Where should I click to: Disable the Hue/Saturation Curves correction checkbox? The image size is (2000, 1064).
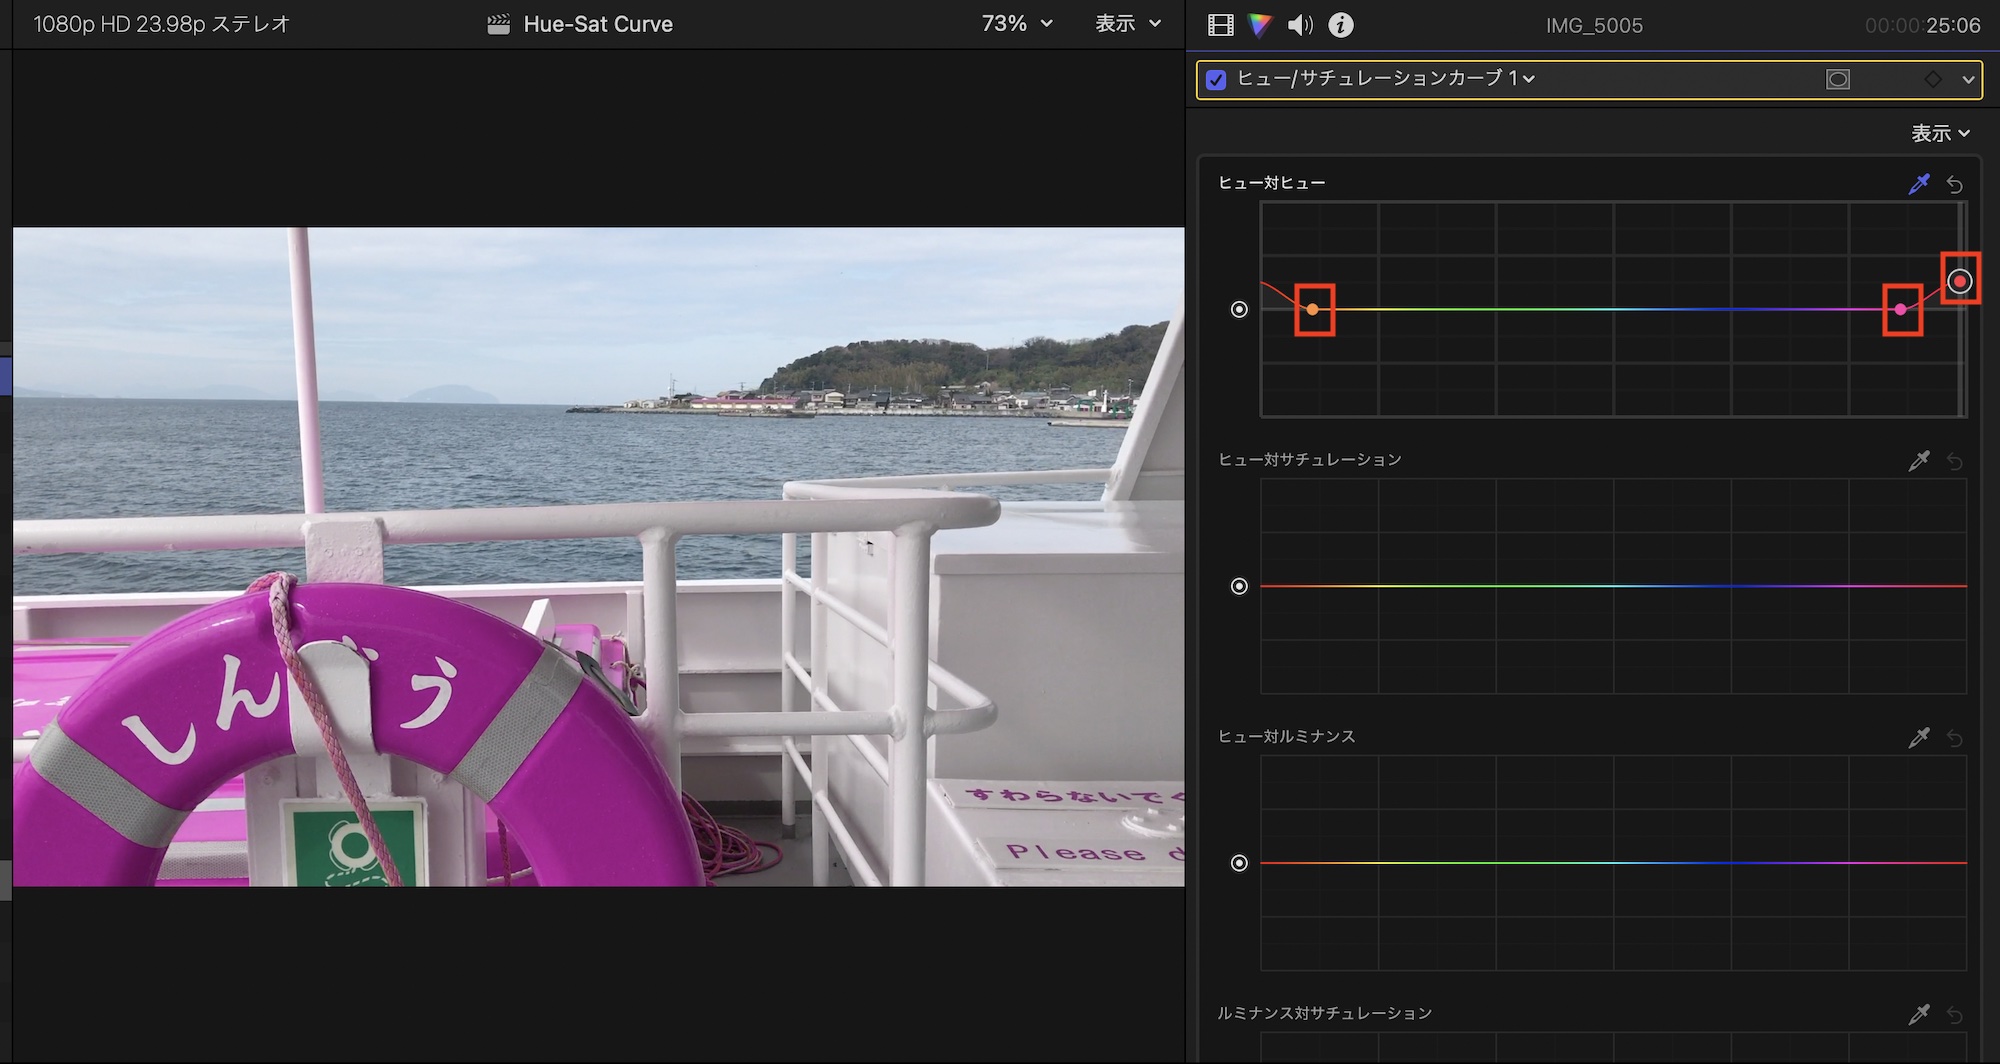tap(1216, 79)
